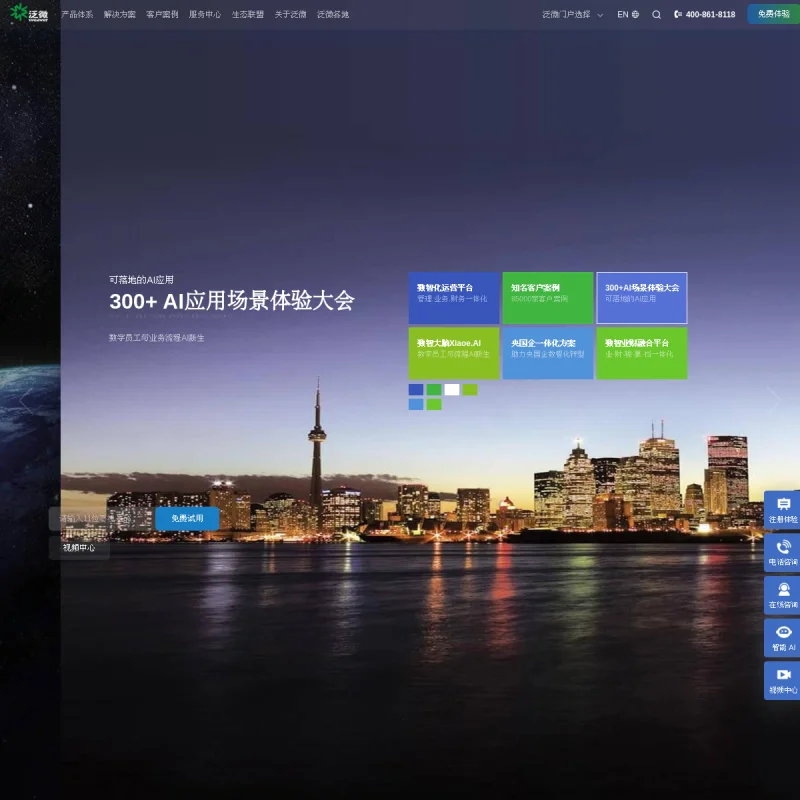800x800 pixels.
Task: Open 客户案例 menu
Action: 162,14
